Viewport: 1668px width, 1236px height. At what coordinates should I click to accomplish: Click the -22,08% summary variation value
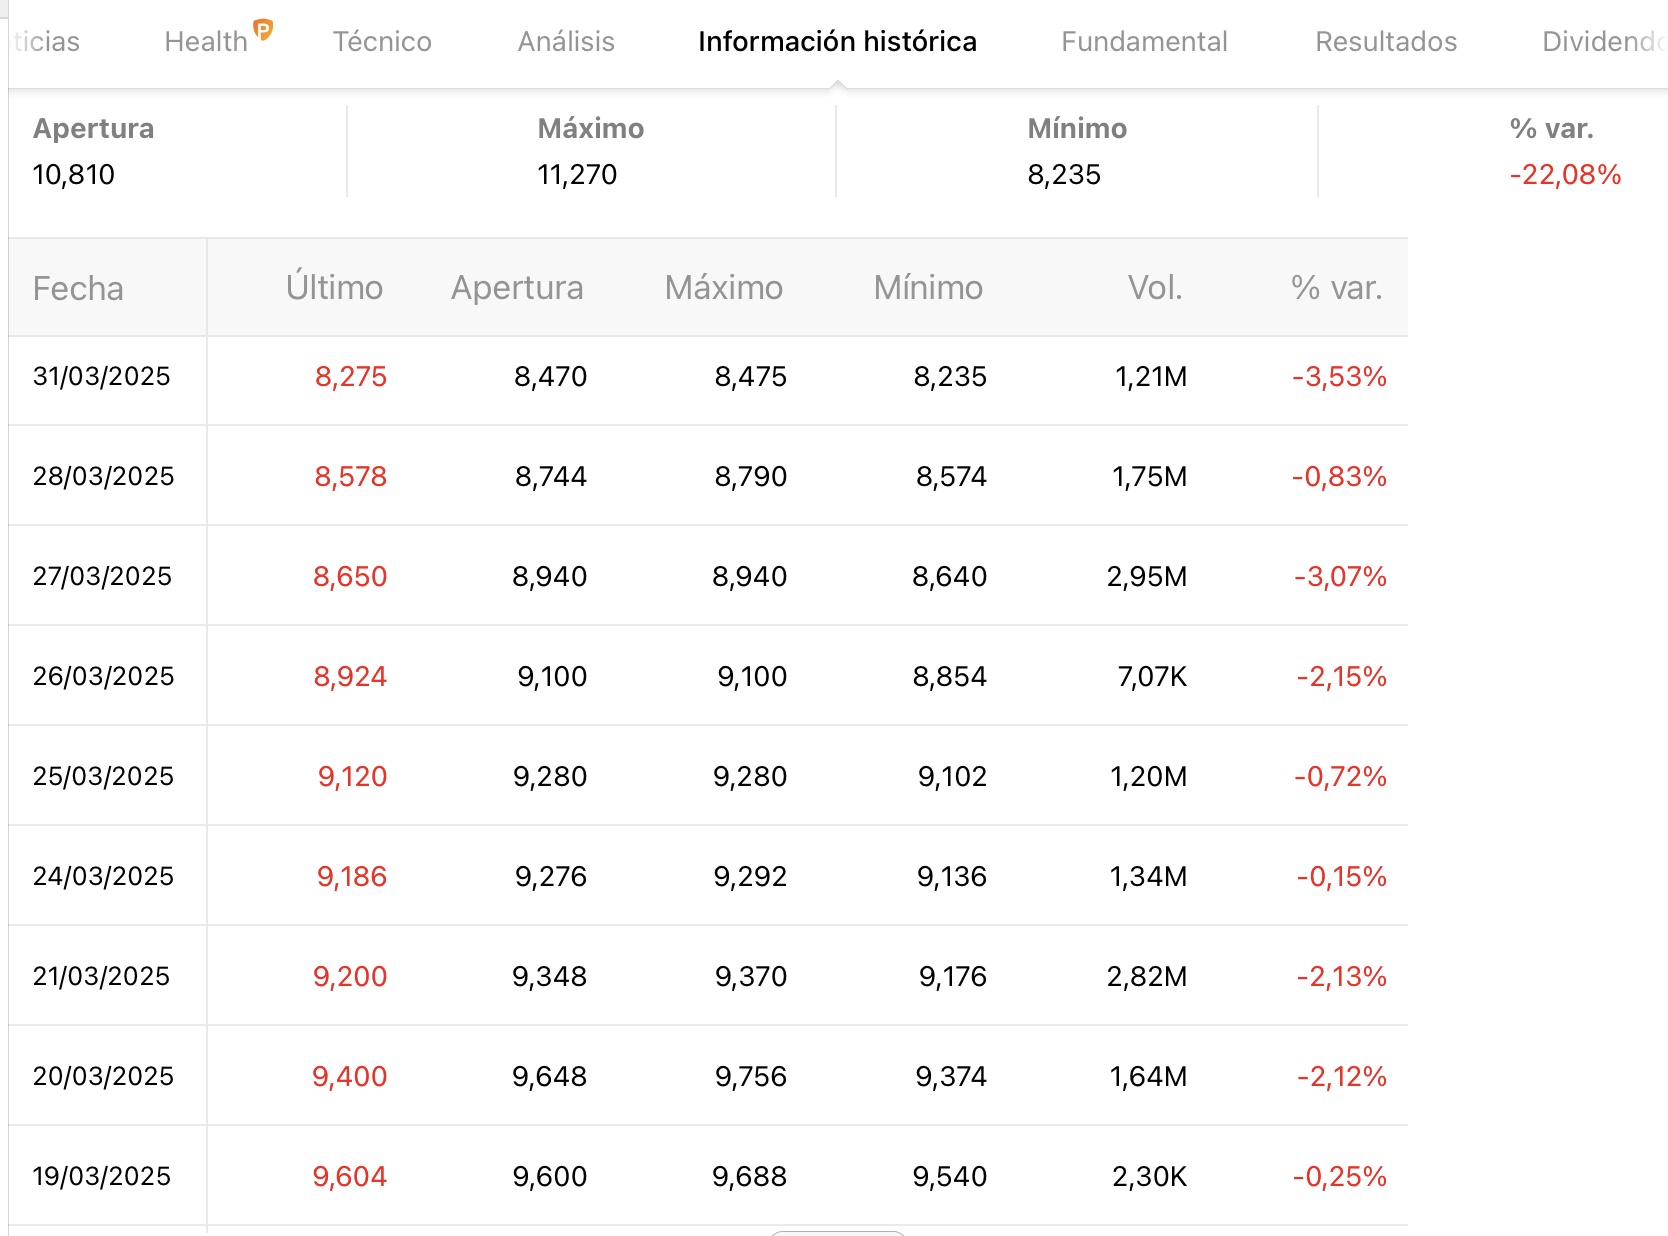[x=1565, y=175]
